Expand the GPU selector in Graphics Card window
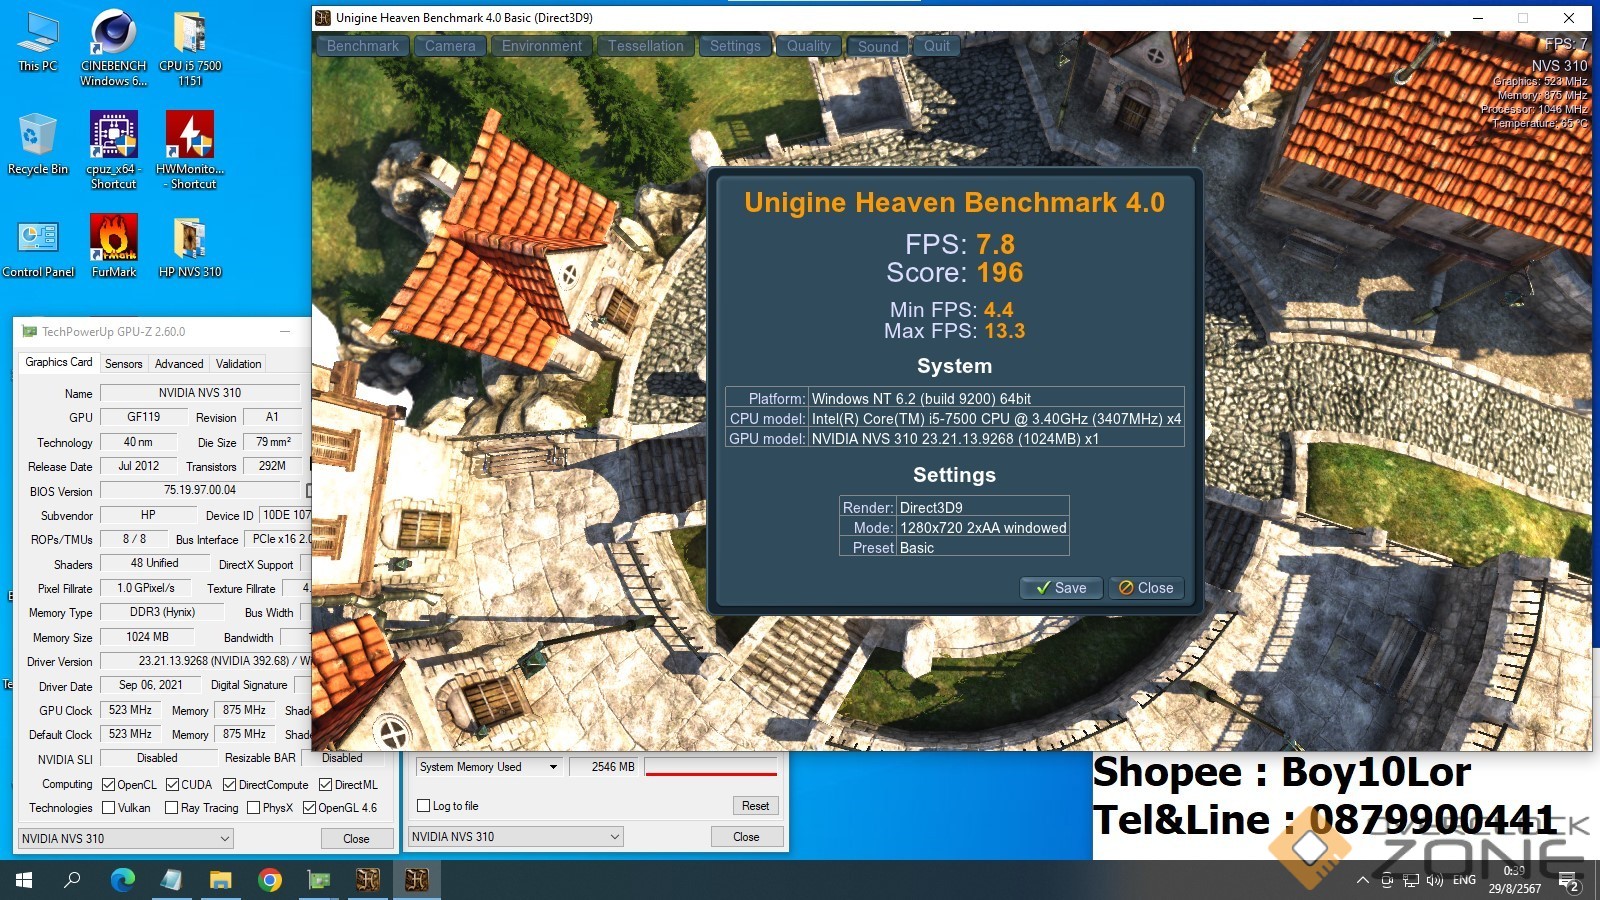 click(x=125, y=838)
